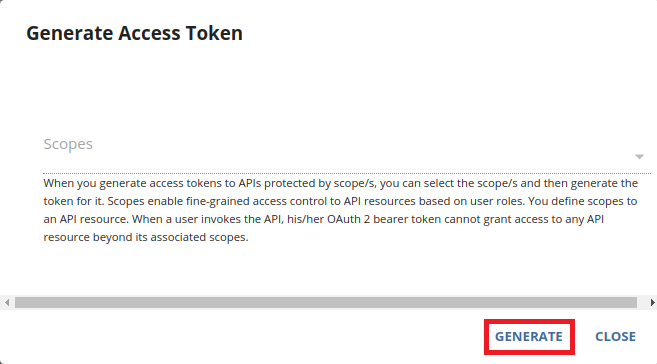657x364 pixels.
Task: Click the scopes description paragraph
Action: tap(341, 210)
